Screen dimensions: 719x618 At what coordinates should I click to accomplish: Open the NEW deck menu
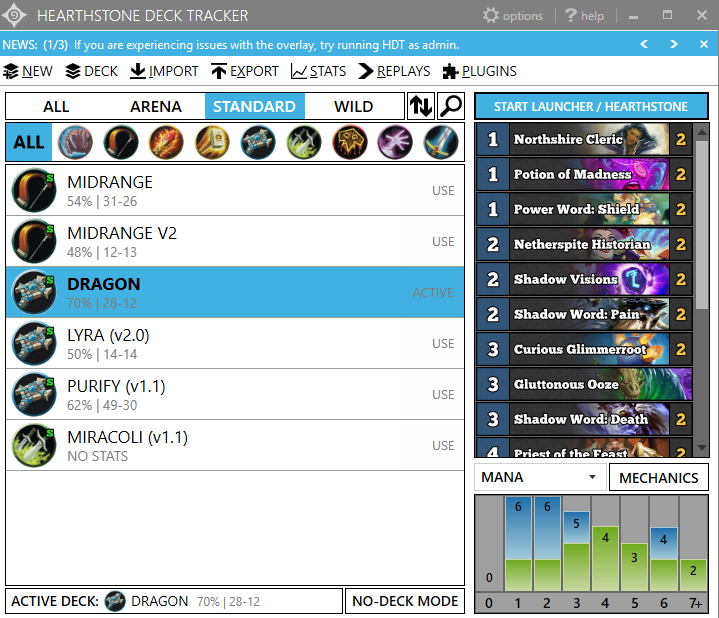point(28,71)
